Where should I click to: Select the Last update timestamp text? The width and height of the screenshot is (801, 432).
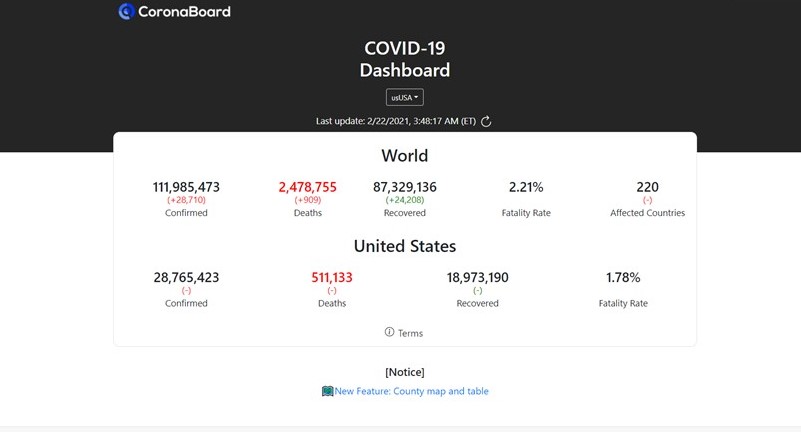coord(396,121)
